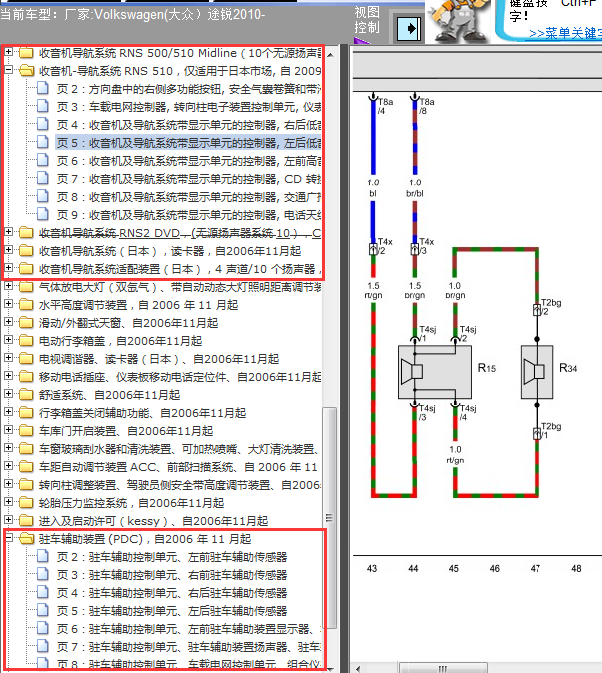Open page 4 右后低音 RNS 510 entry

(188, 125)
